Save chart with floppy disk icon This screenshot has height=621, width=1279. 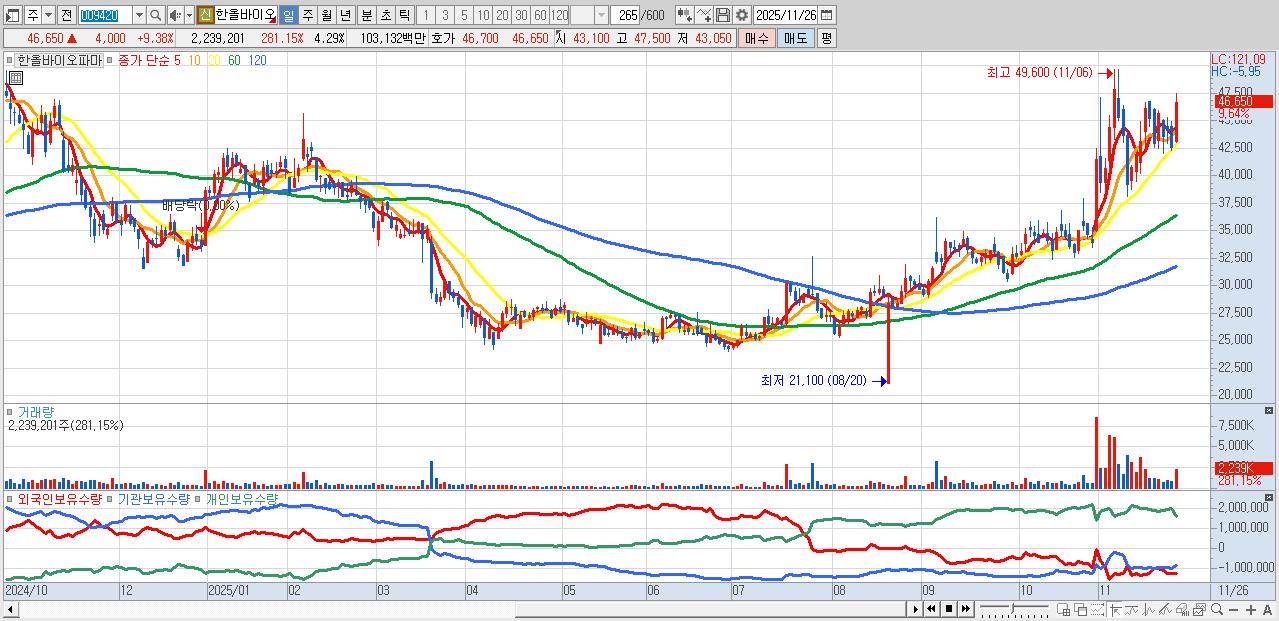coord(723,15)
